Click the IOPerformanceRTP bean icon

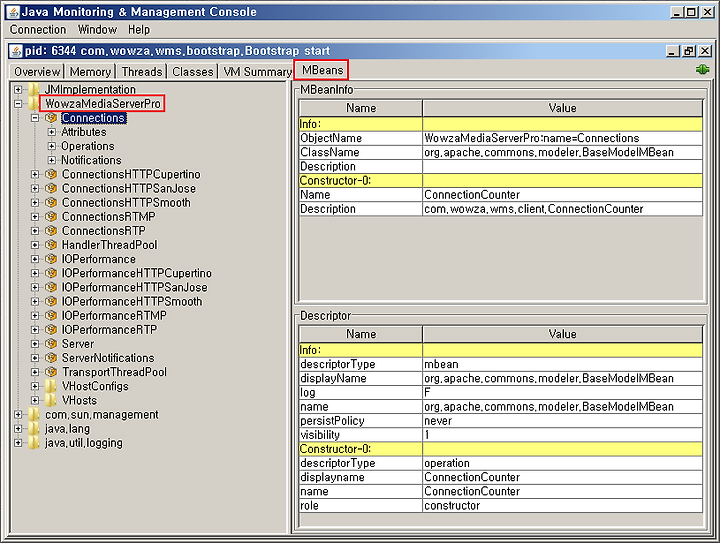point(51,330)
